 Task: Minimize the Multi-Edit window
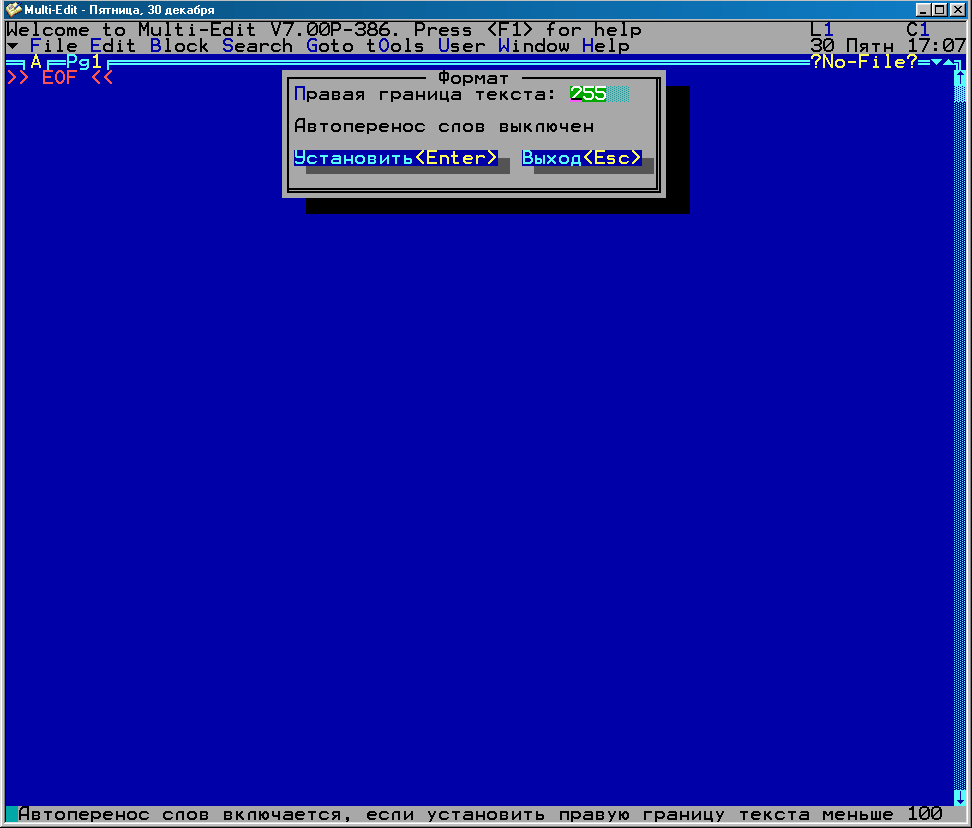click(x=923, y=10)
